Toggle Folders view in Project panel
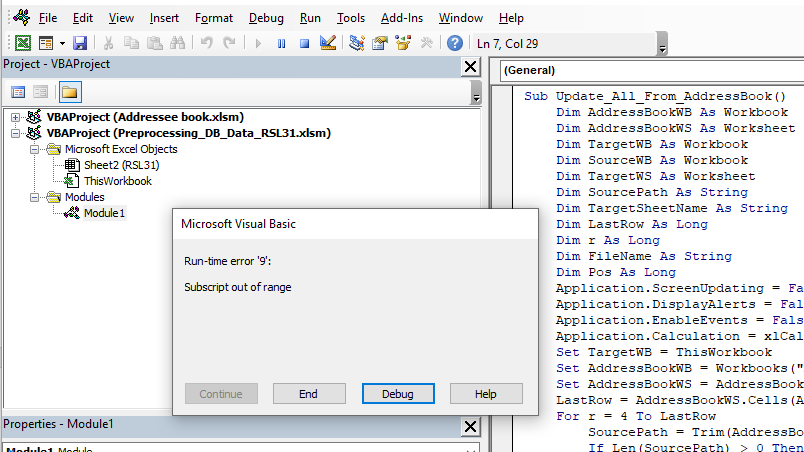This screenshot has height=452, width=804. [70, 92]
